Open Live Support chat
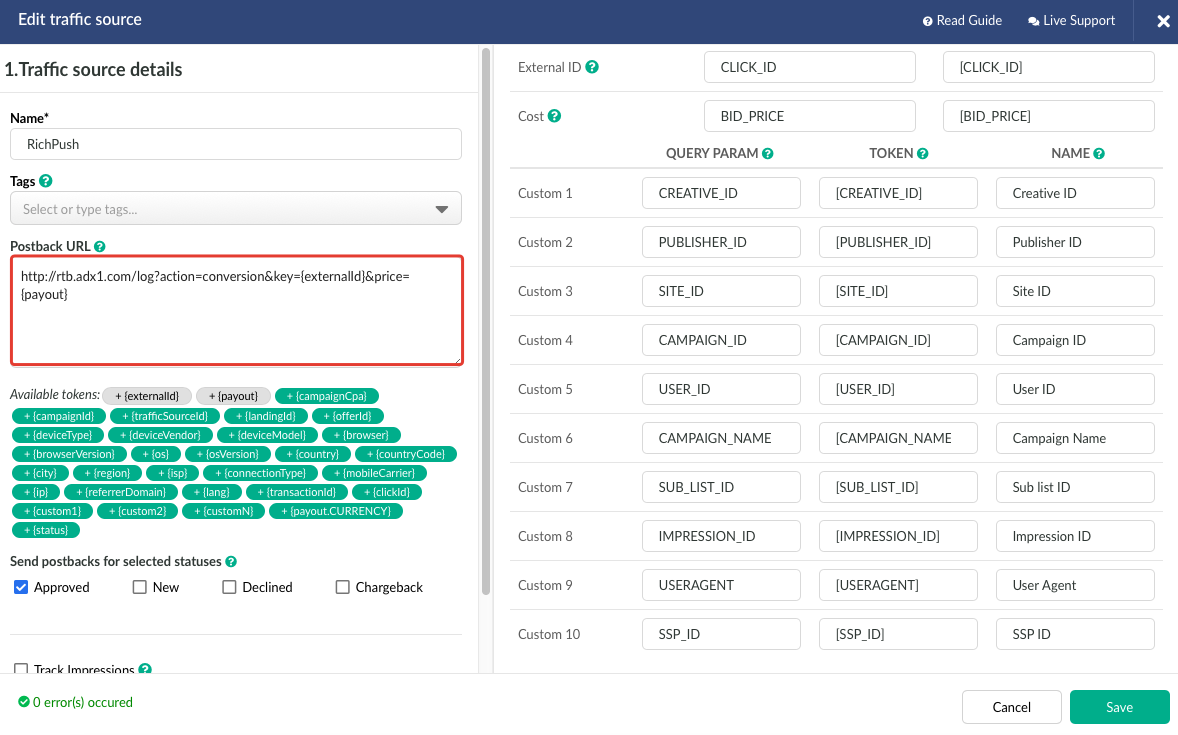Image resolution: width=1178 pixels, height=735 pixels. (x=1071, y=21)
